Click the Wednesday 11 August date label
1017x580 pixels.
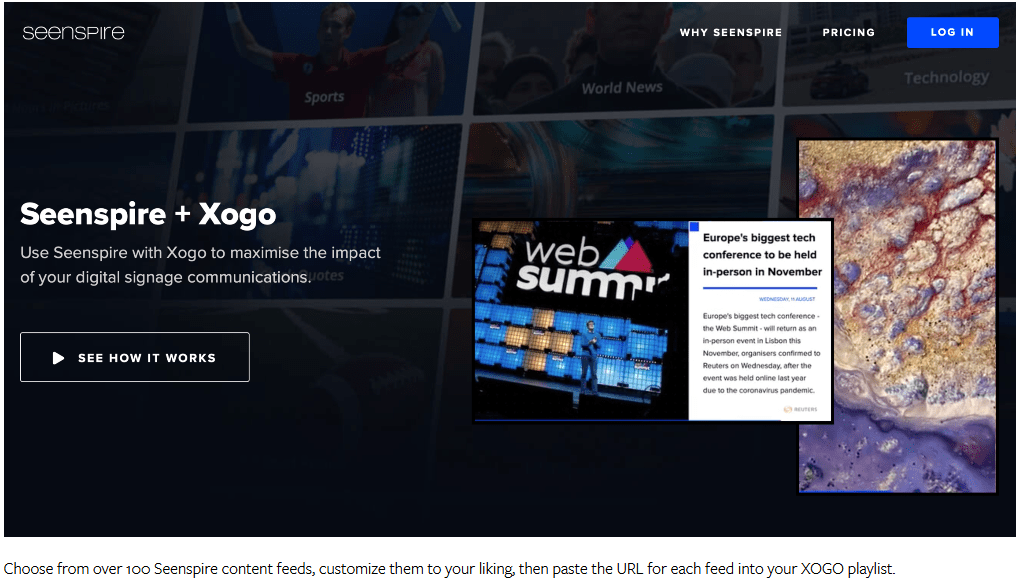(x=787, y=299)
